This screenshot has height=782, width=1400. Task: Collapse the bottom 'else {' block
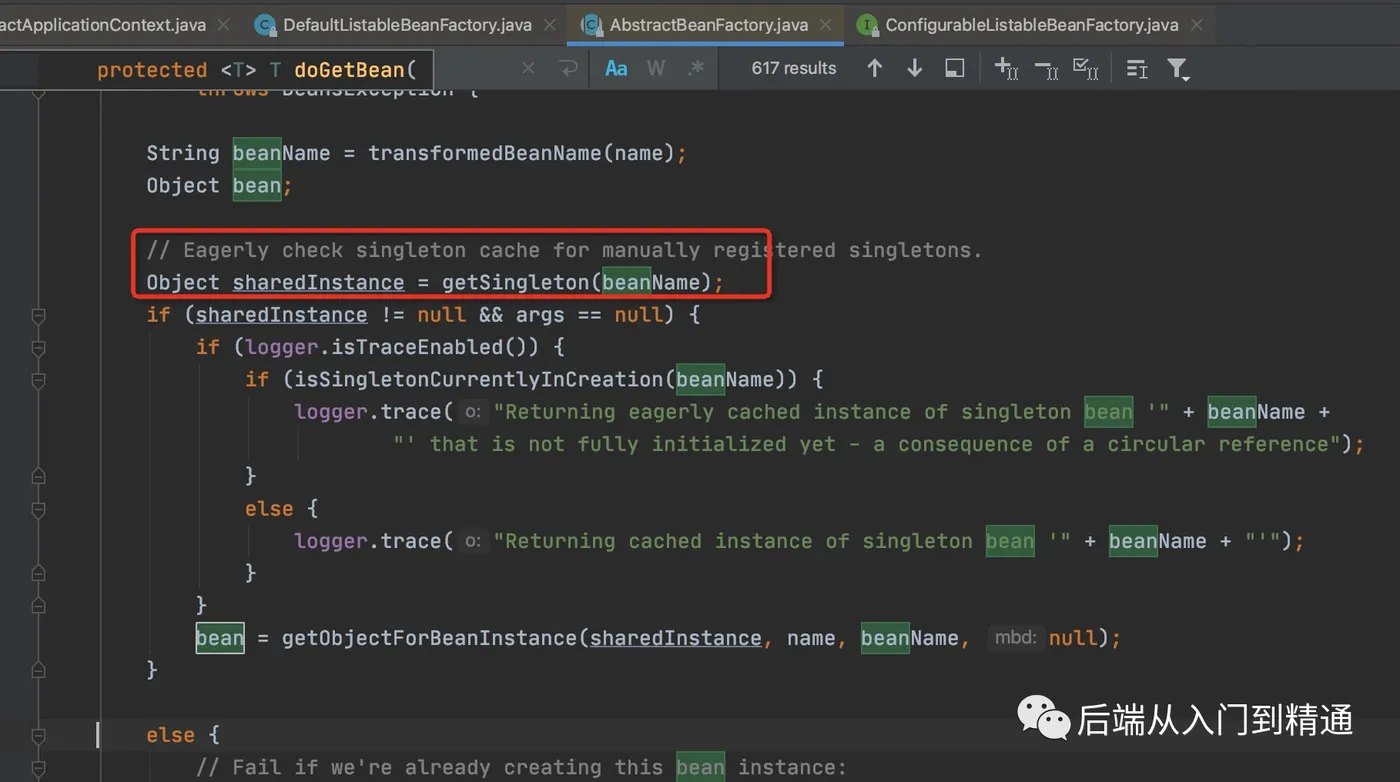click(x=38, y=736)
